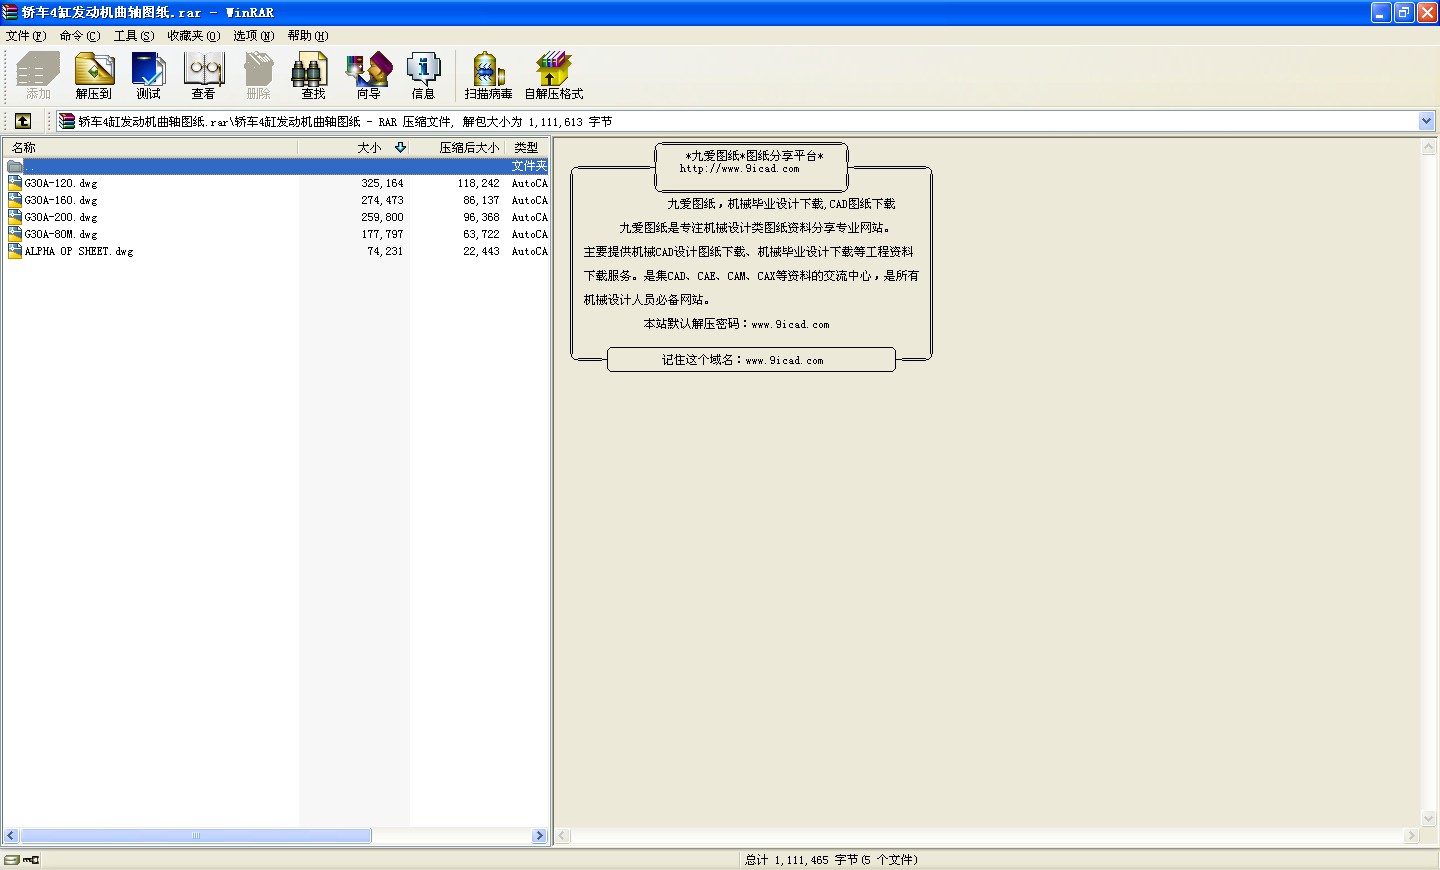Click the file list horizontal scrollbar thumb
The image size is (1440, 870).
[x=196, y=835]
